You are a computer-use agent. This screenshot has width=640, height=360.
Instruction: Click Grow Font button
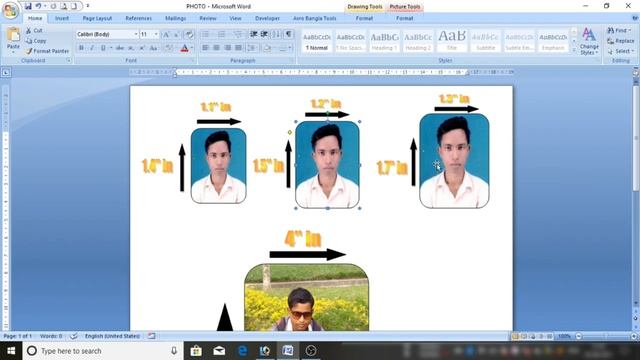[x=166, y=35]
